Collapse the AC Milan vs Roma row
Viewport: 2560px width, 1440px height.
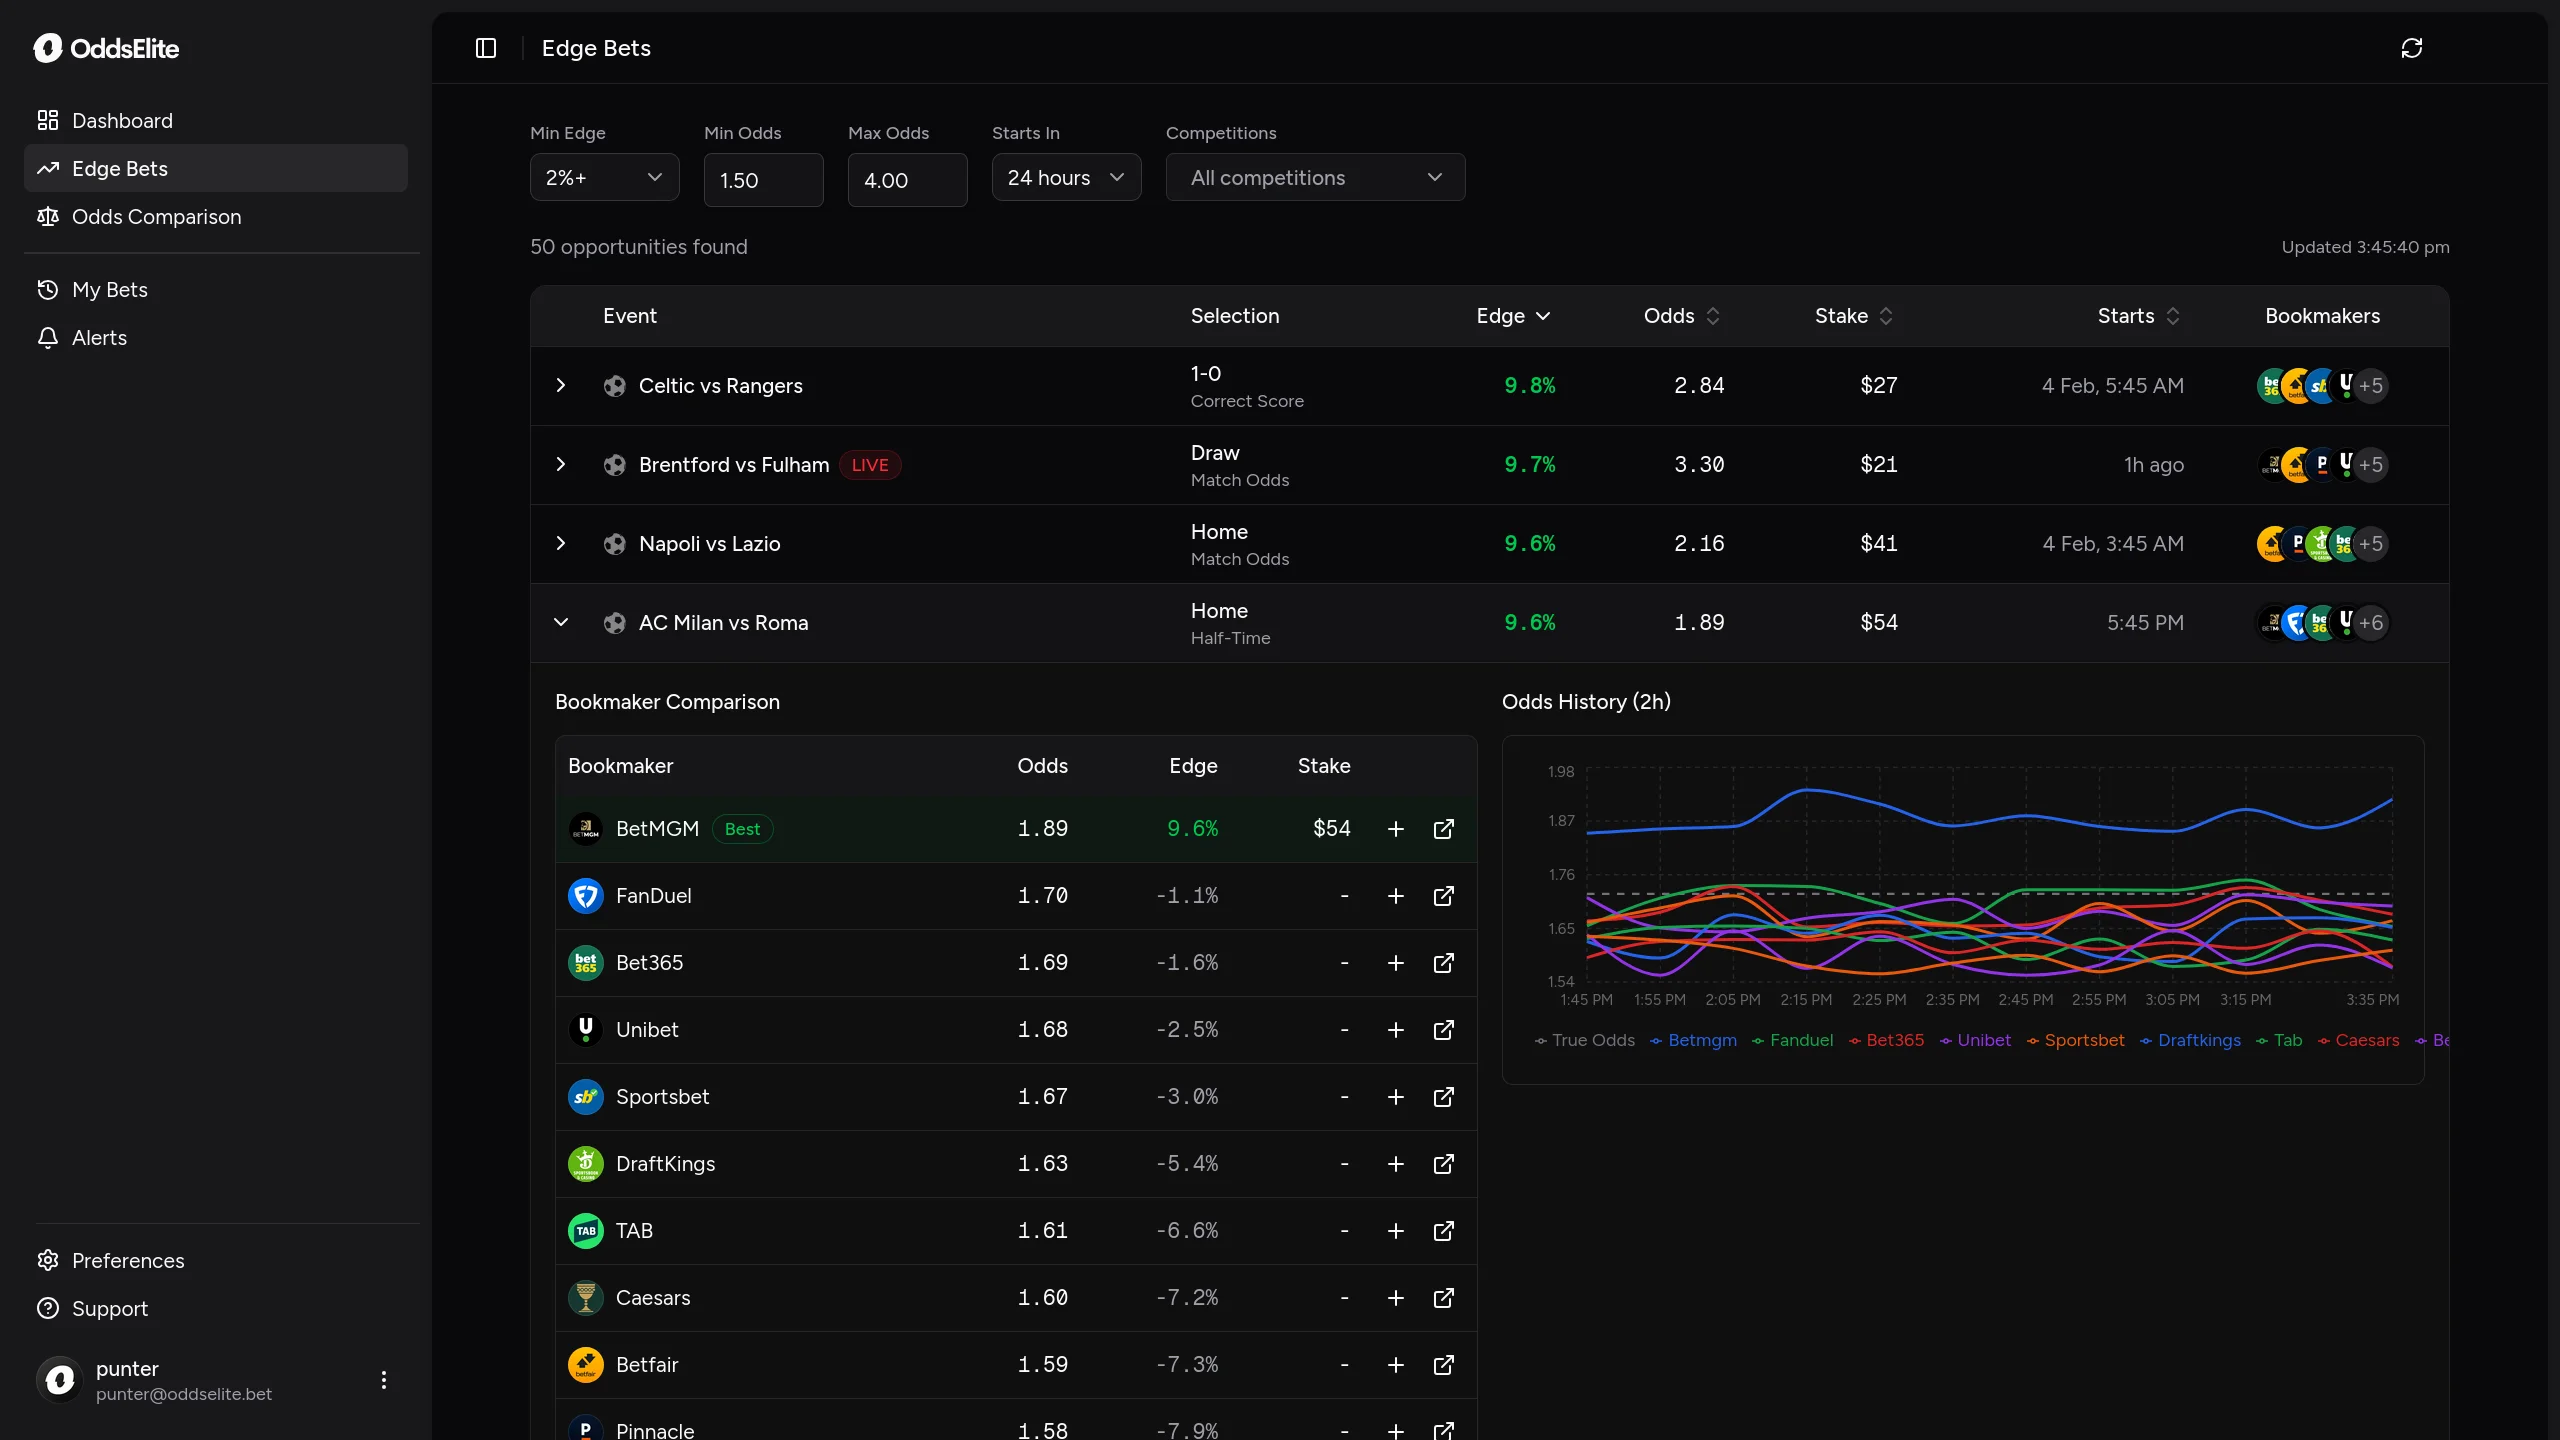click(561, 622)
